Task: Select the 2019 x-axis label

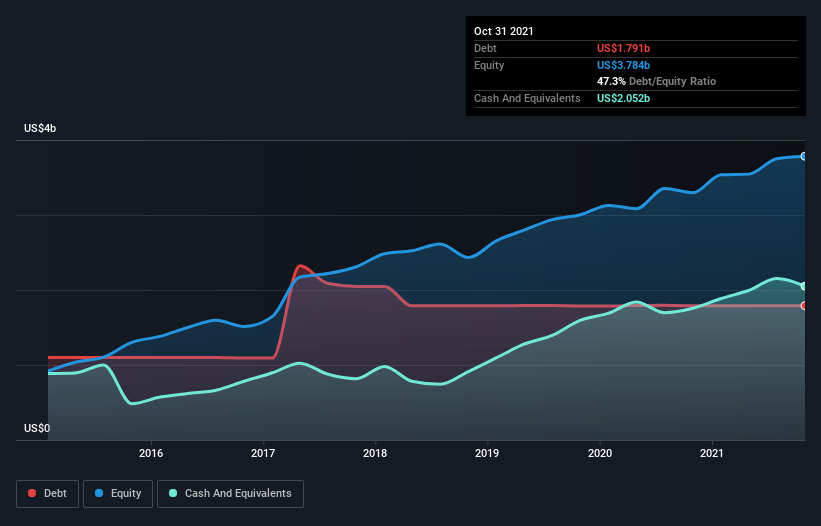Action: [x=487, y=453]
